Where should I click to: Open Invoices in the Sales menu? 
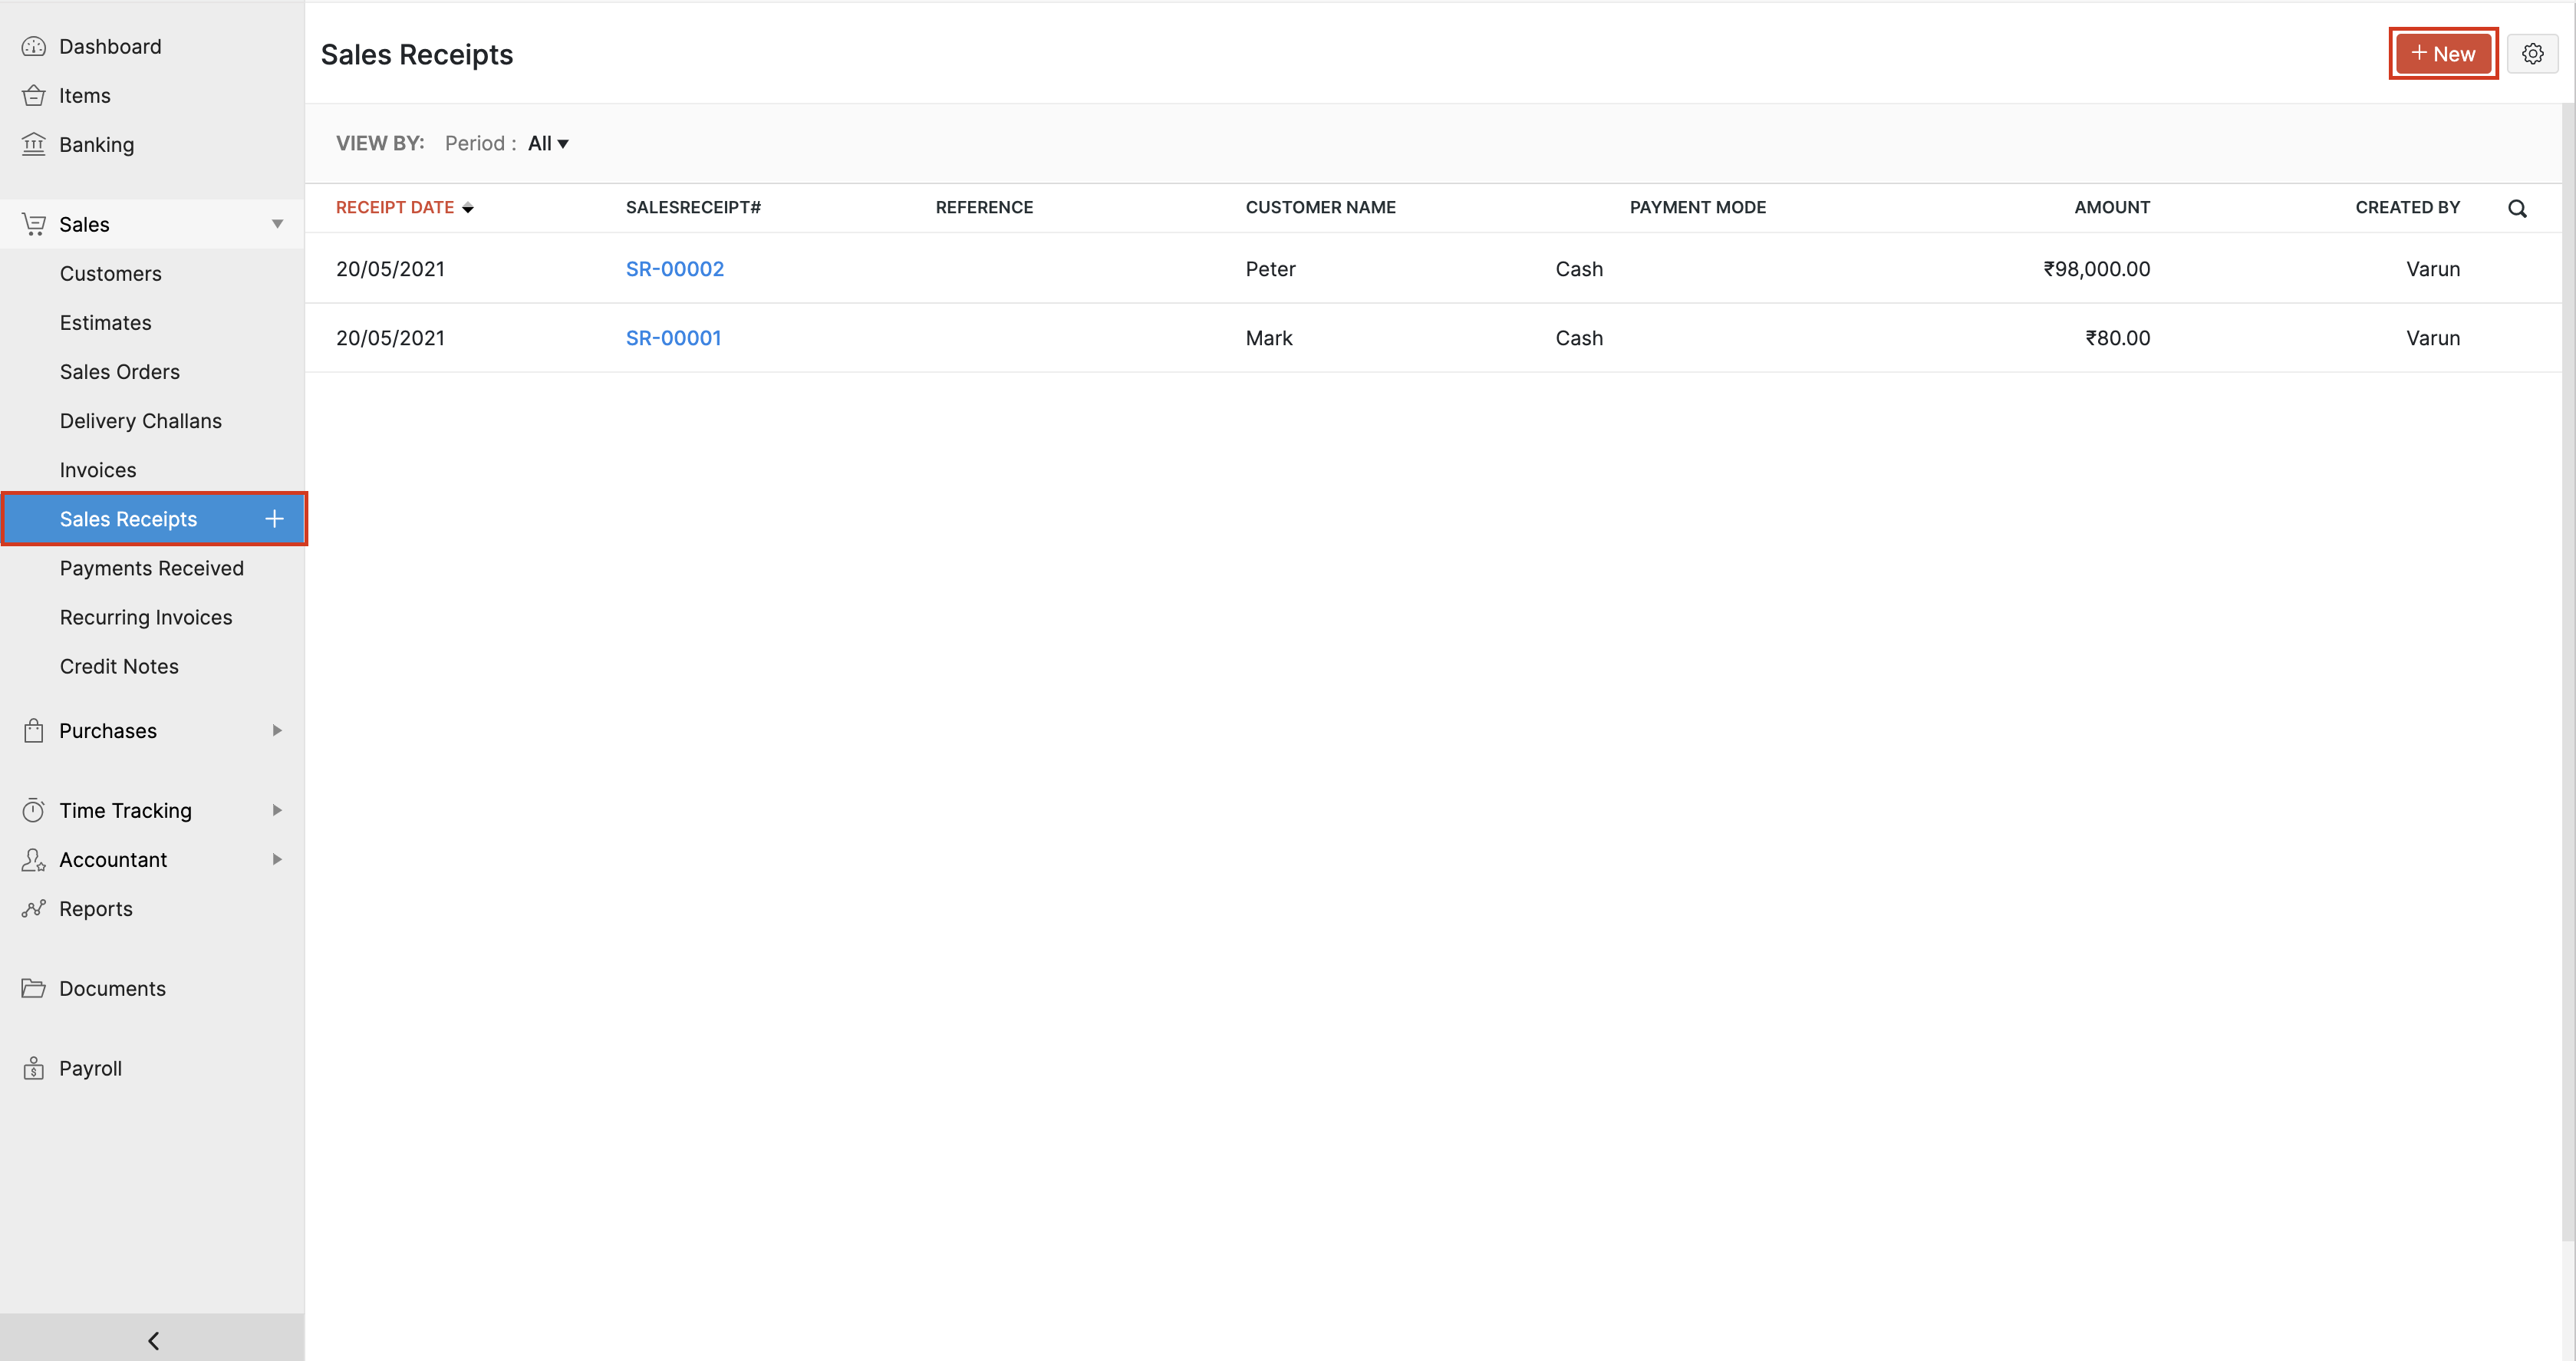[x=98, y=470]
